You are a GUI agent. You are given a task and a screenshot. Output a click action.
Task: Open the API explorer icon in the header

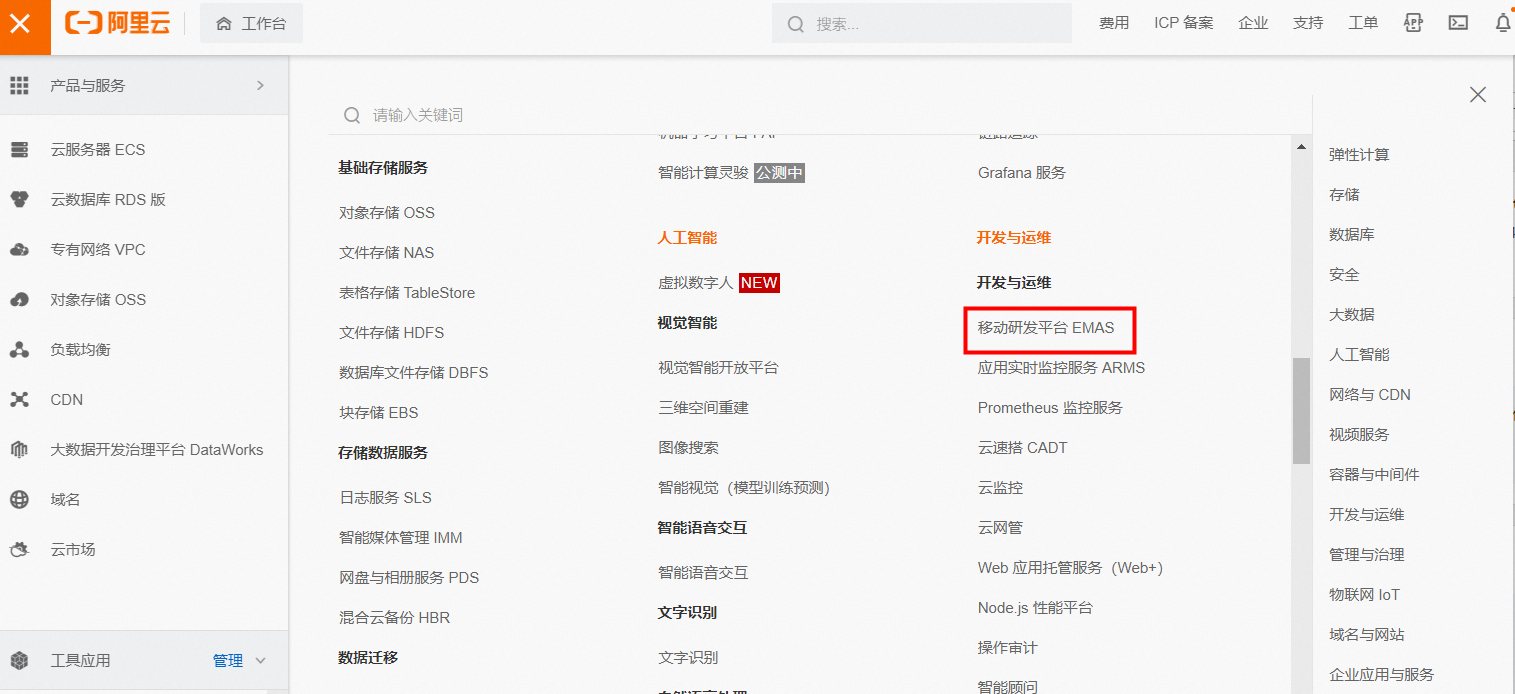tap(1413, 23)
